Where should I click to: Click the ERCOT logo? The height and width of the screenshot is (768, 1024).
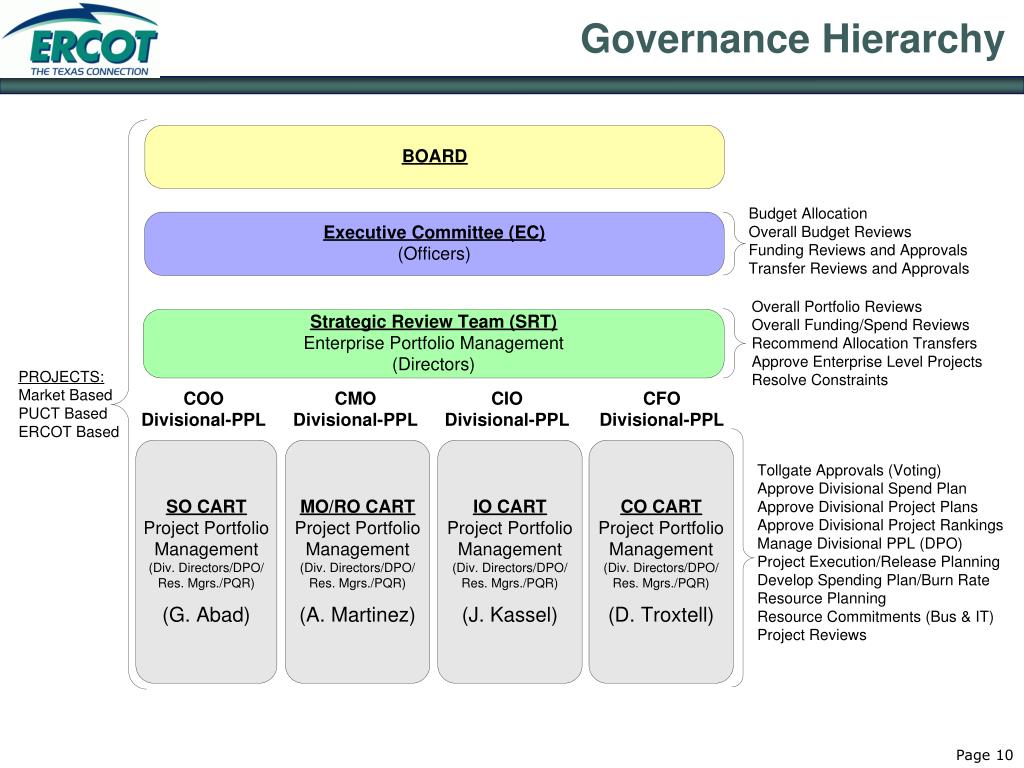(80, 40)
